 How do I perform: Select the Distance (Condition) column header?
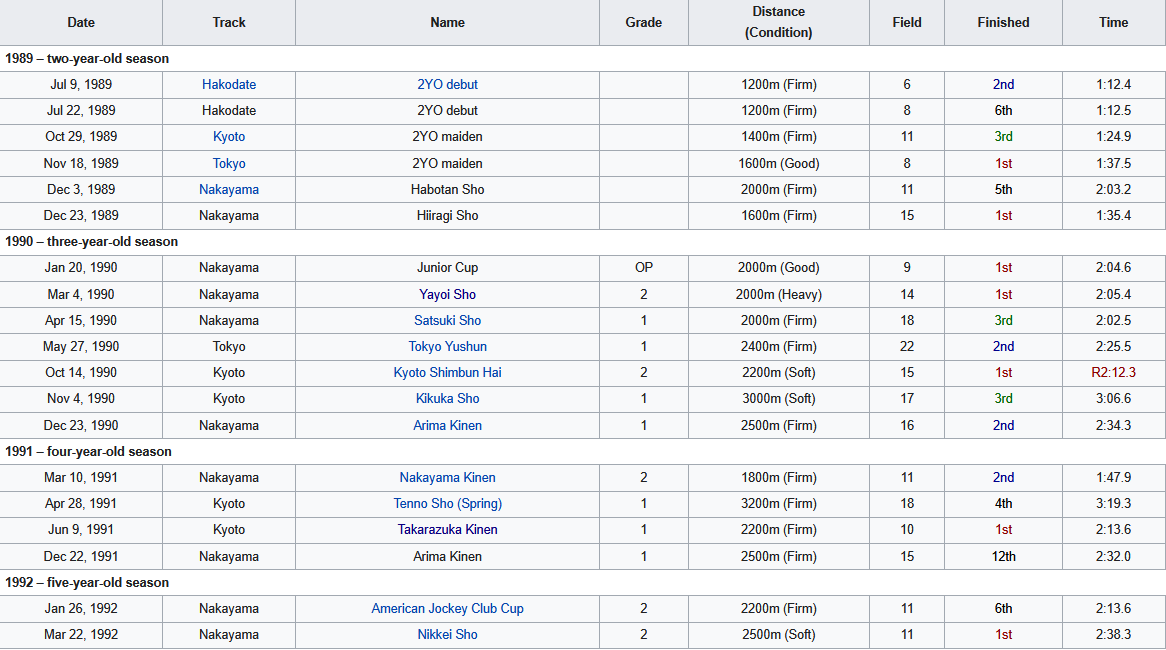coord(779,22)
